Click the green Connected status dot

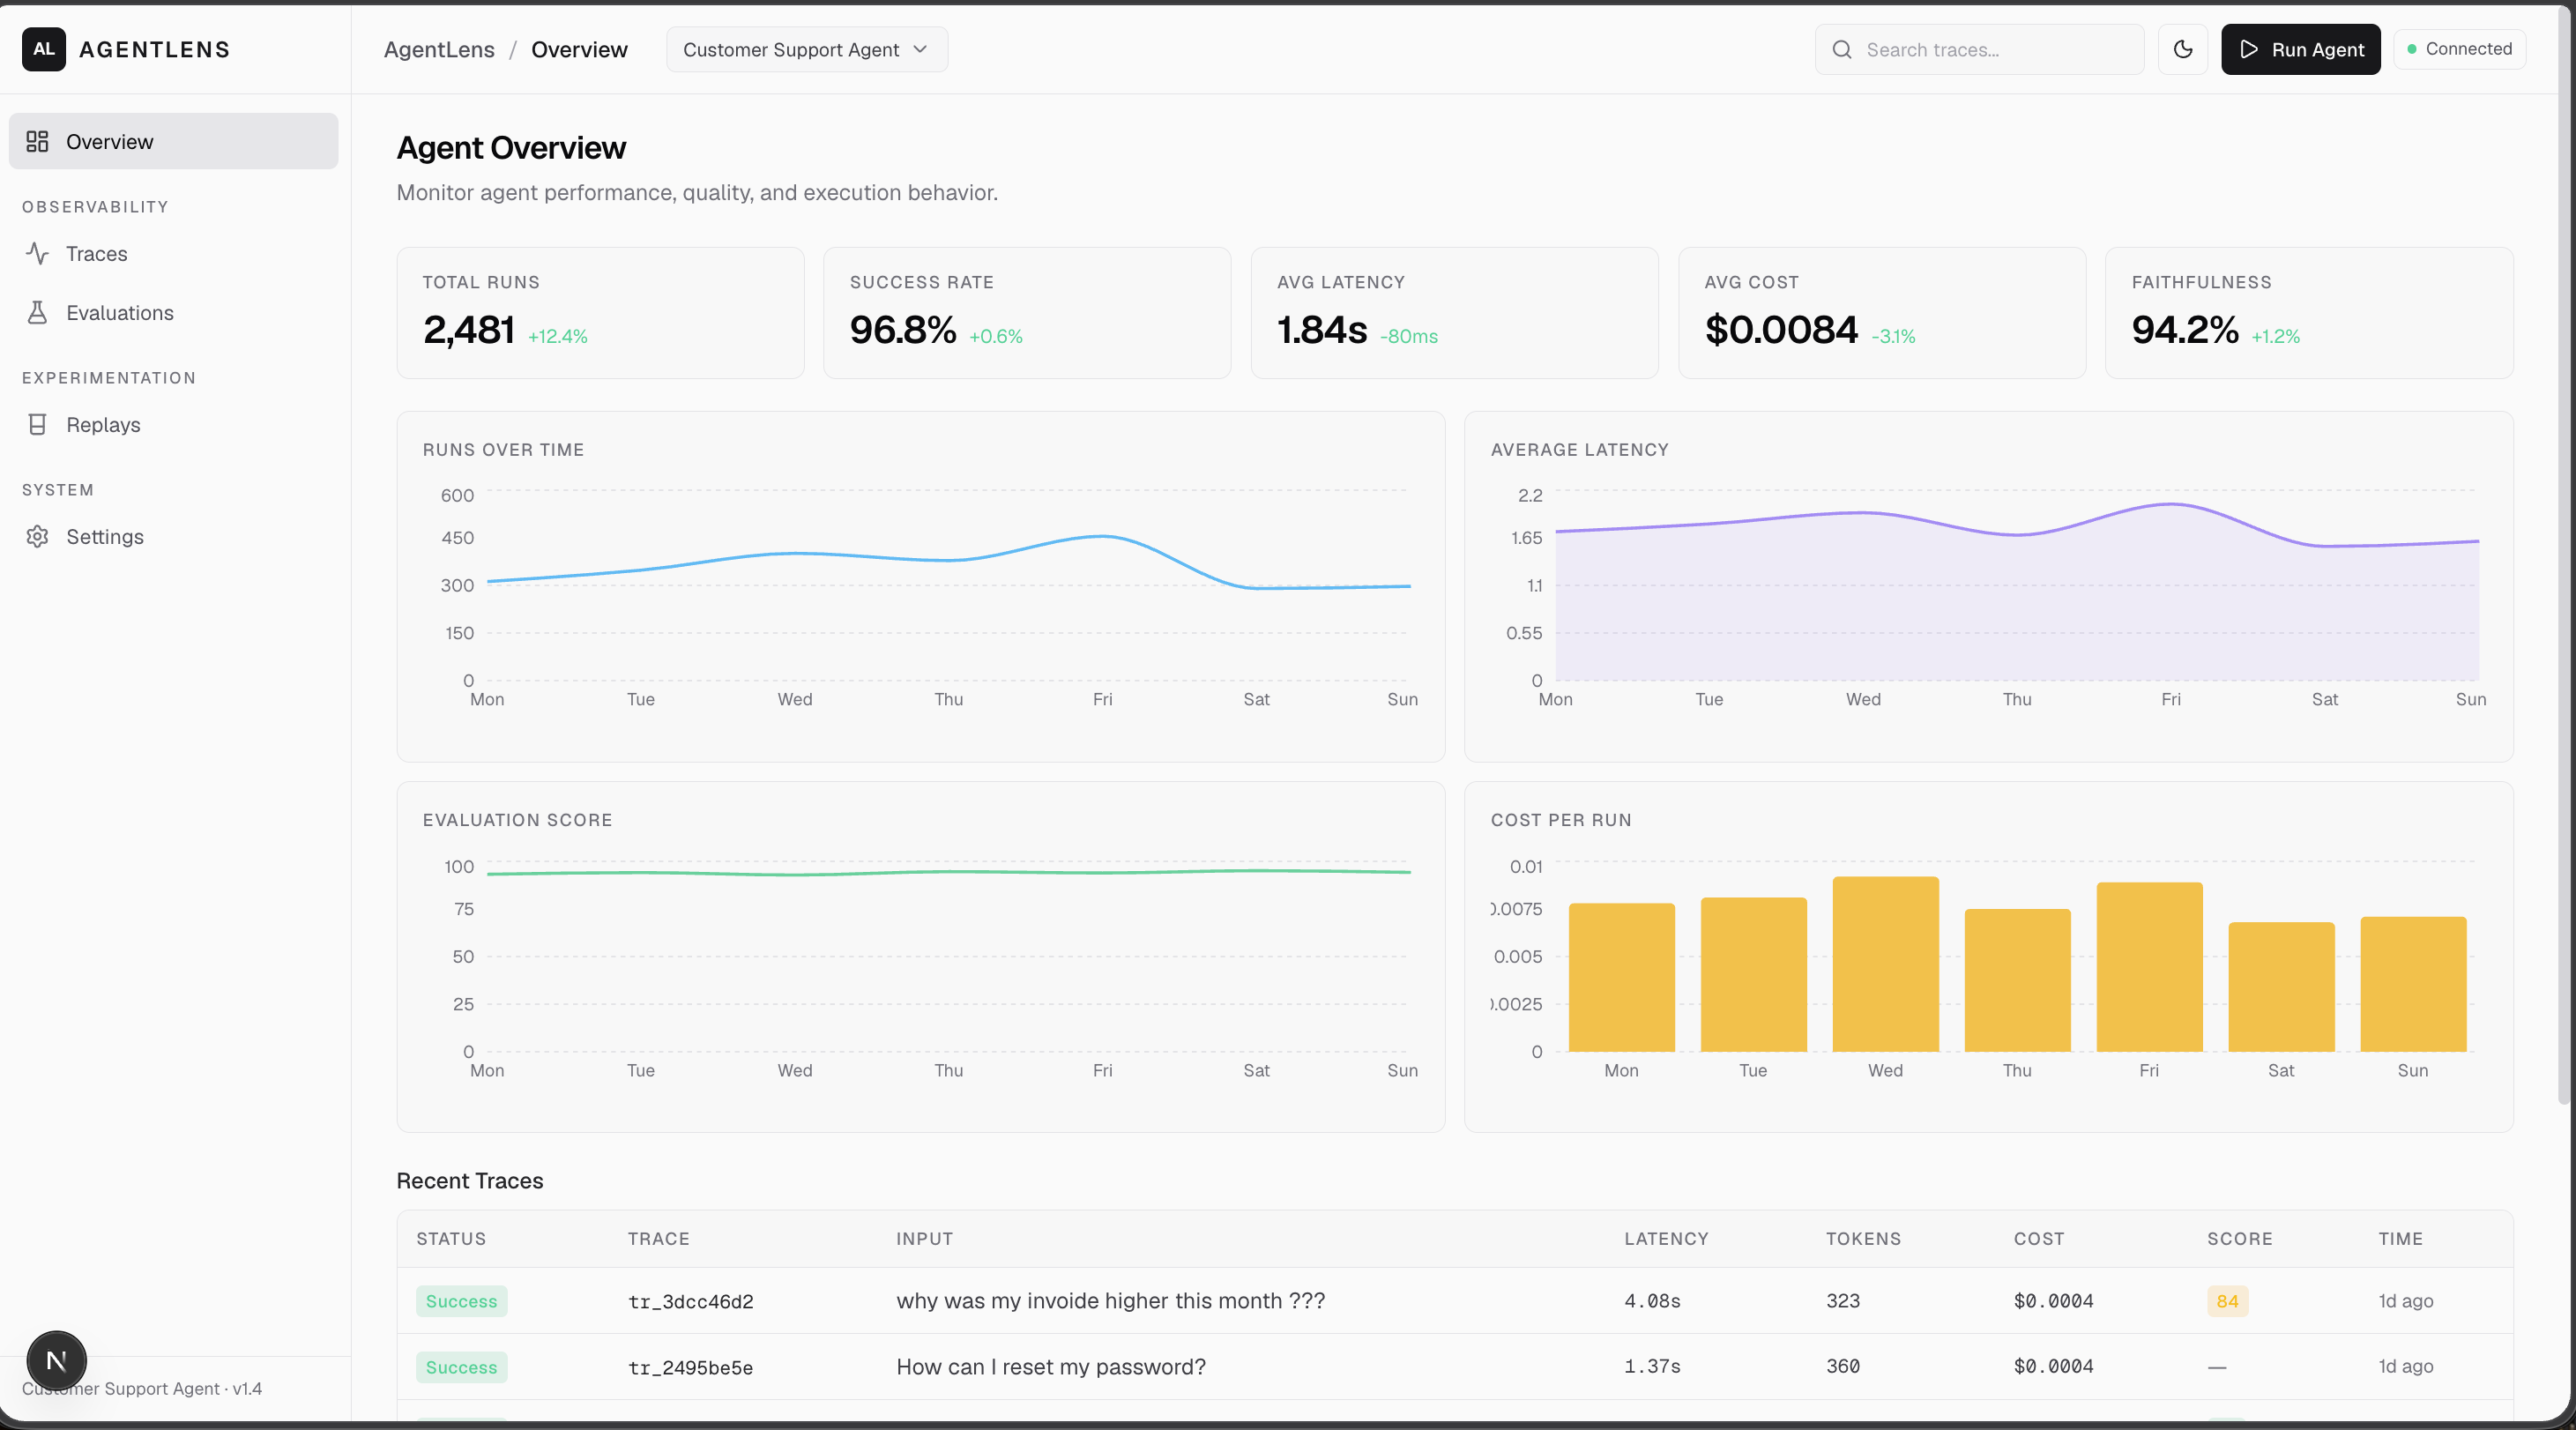(2412, 49)
